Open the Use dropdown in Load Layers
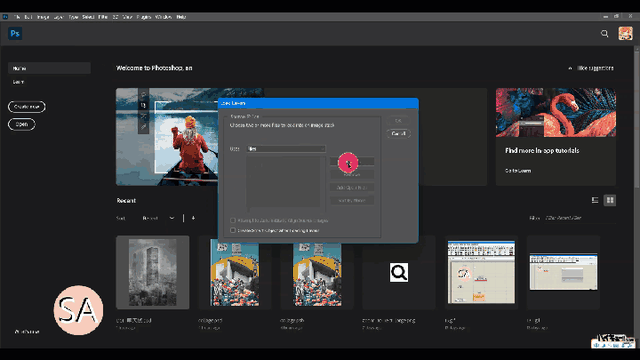Image resolution: width=640 pixels, height=360 pixels. point(286,149)
